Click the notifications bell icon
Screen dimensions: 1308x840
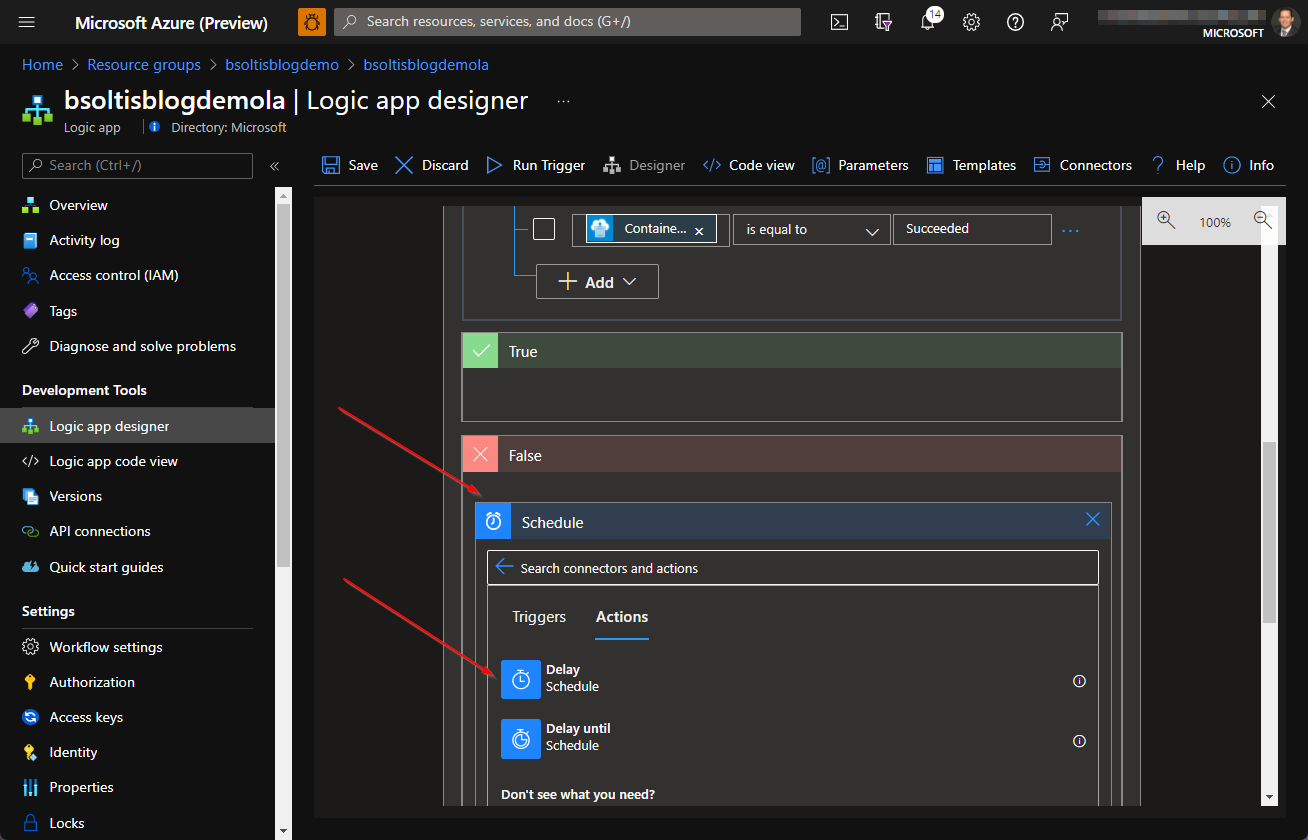[928, 22]
